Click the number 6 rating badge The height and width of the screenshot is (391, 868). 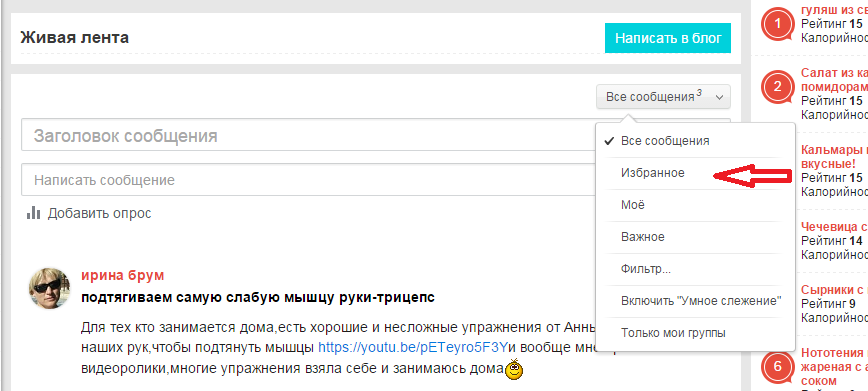(779, 367)
